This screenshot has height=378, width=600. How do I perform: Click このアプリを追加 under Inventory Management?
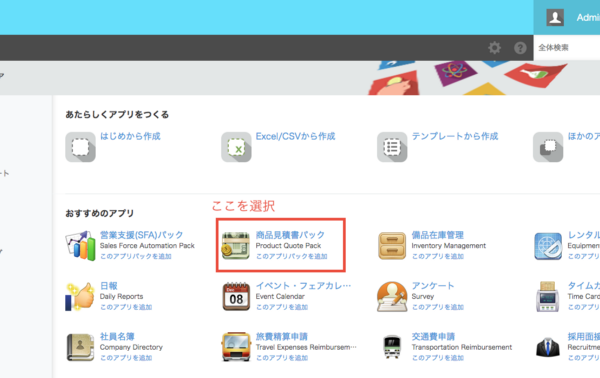438,256
